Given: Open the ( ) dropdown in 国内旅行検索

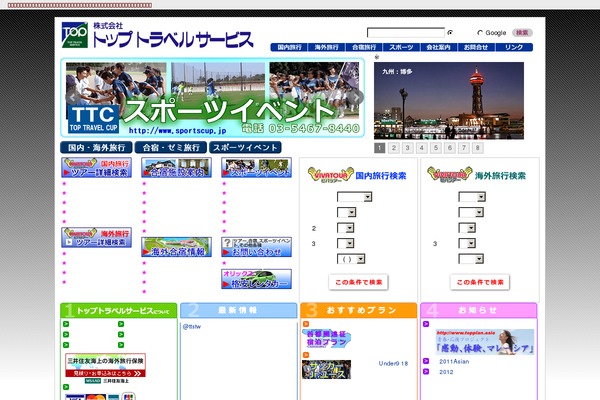Looking at the screenshot, I should 351,259.
